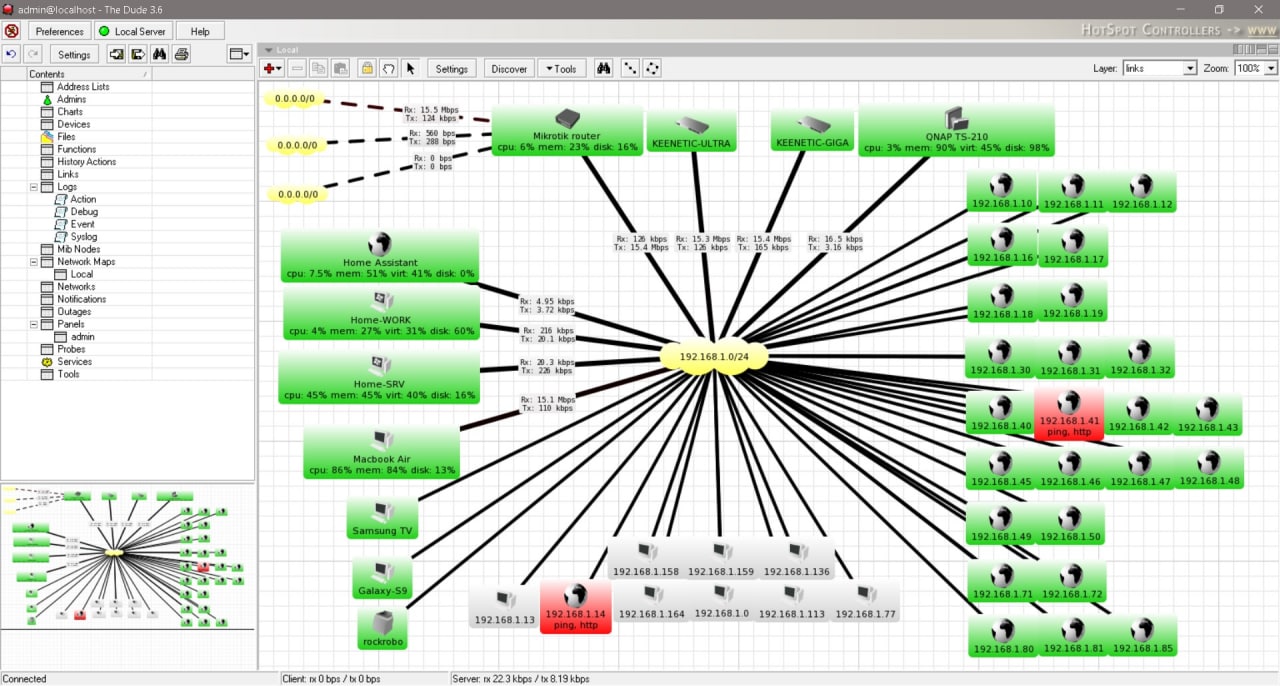Click the undo arrow icon
1280x686 pixels.
pyautogui.click(x=11, y=54)
